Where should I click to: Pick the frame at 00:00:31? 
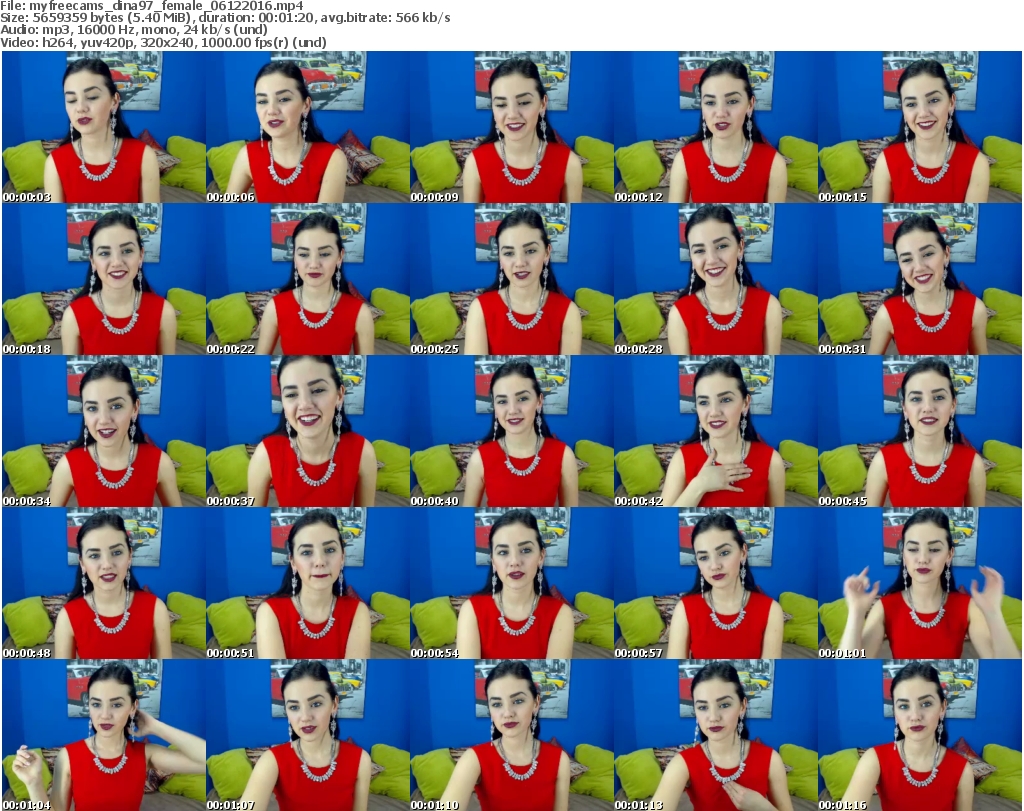(x=920, y=279)
